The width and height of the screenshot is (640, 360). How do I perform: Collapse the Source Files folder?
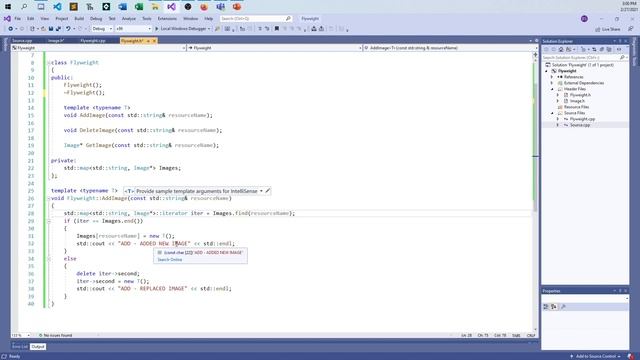(552, 113)
